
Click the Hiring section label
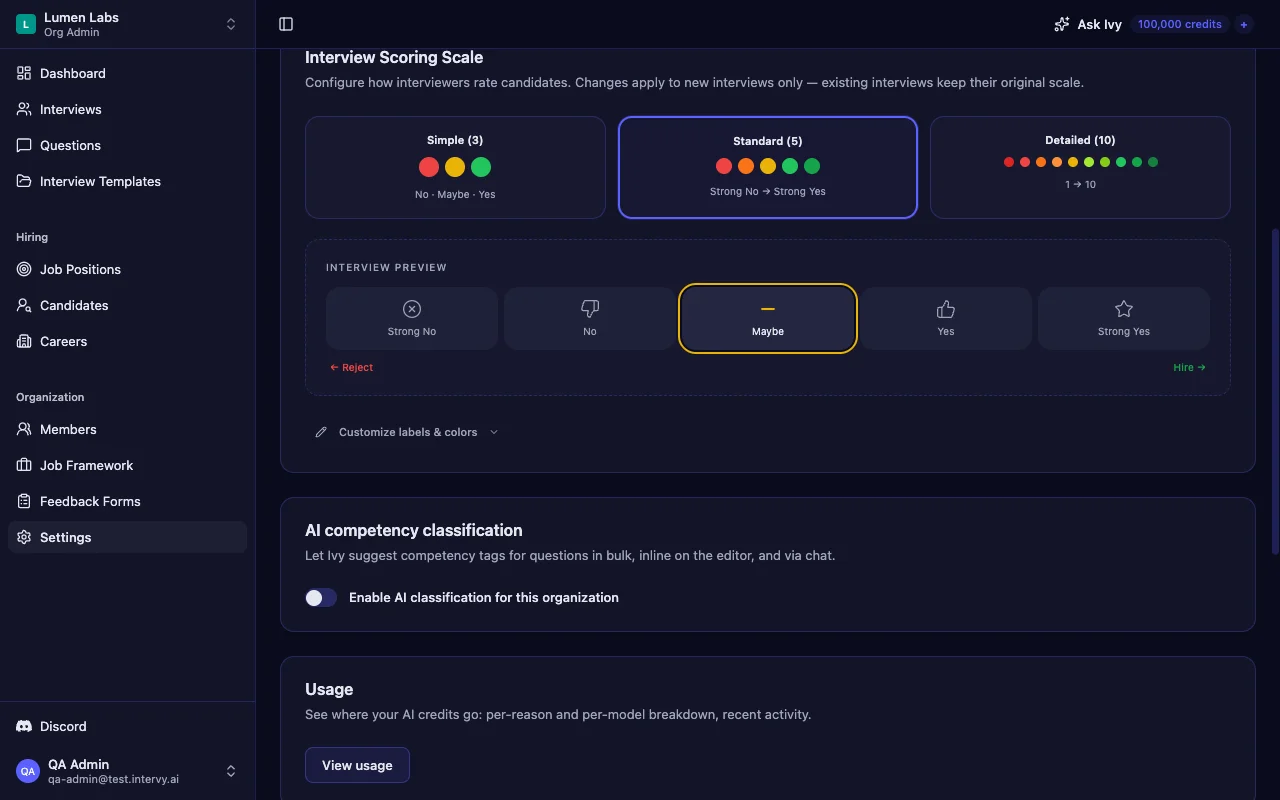tap(32, 237)
